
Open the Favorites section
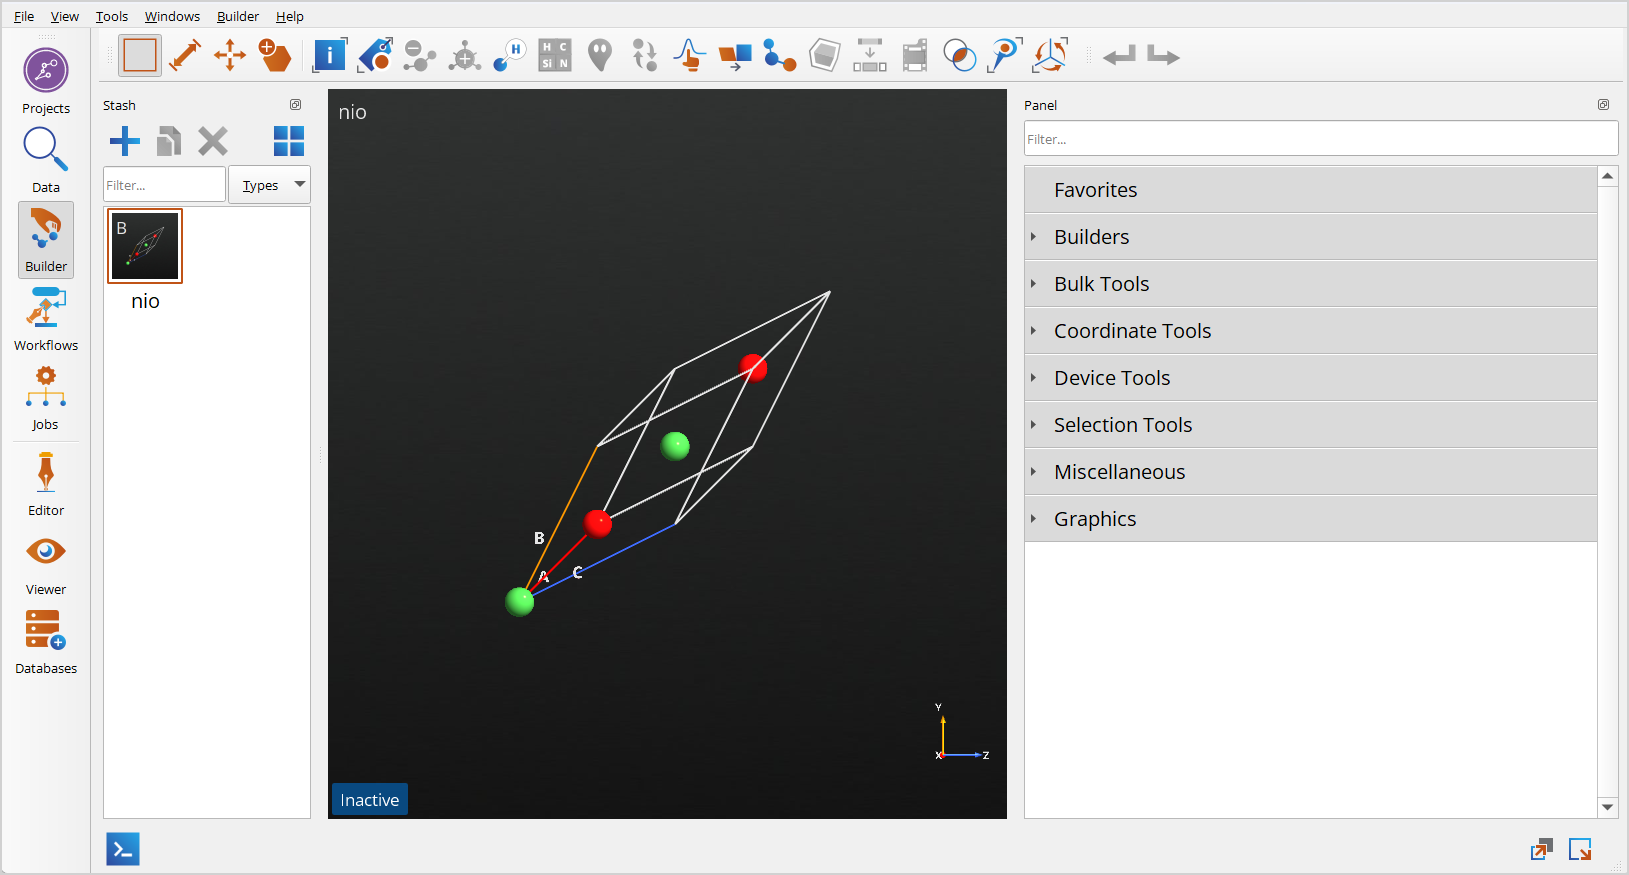click(1311, 190)
